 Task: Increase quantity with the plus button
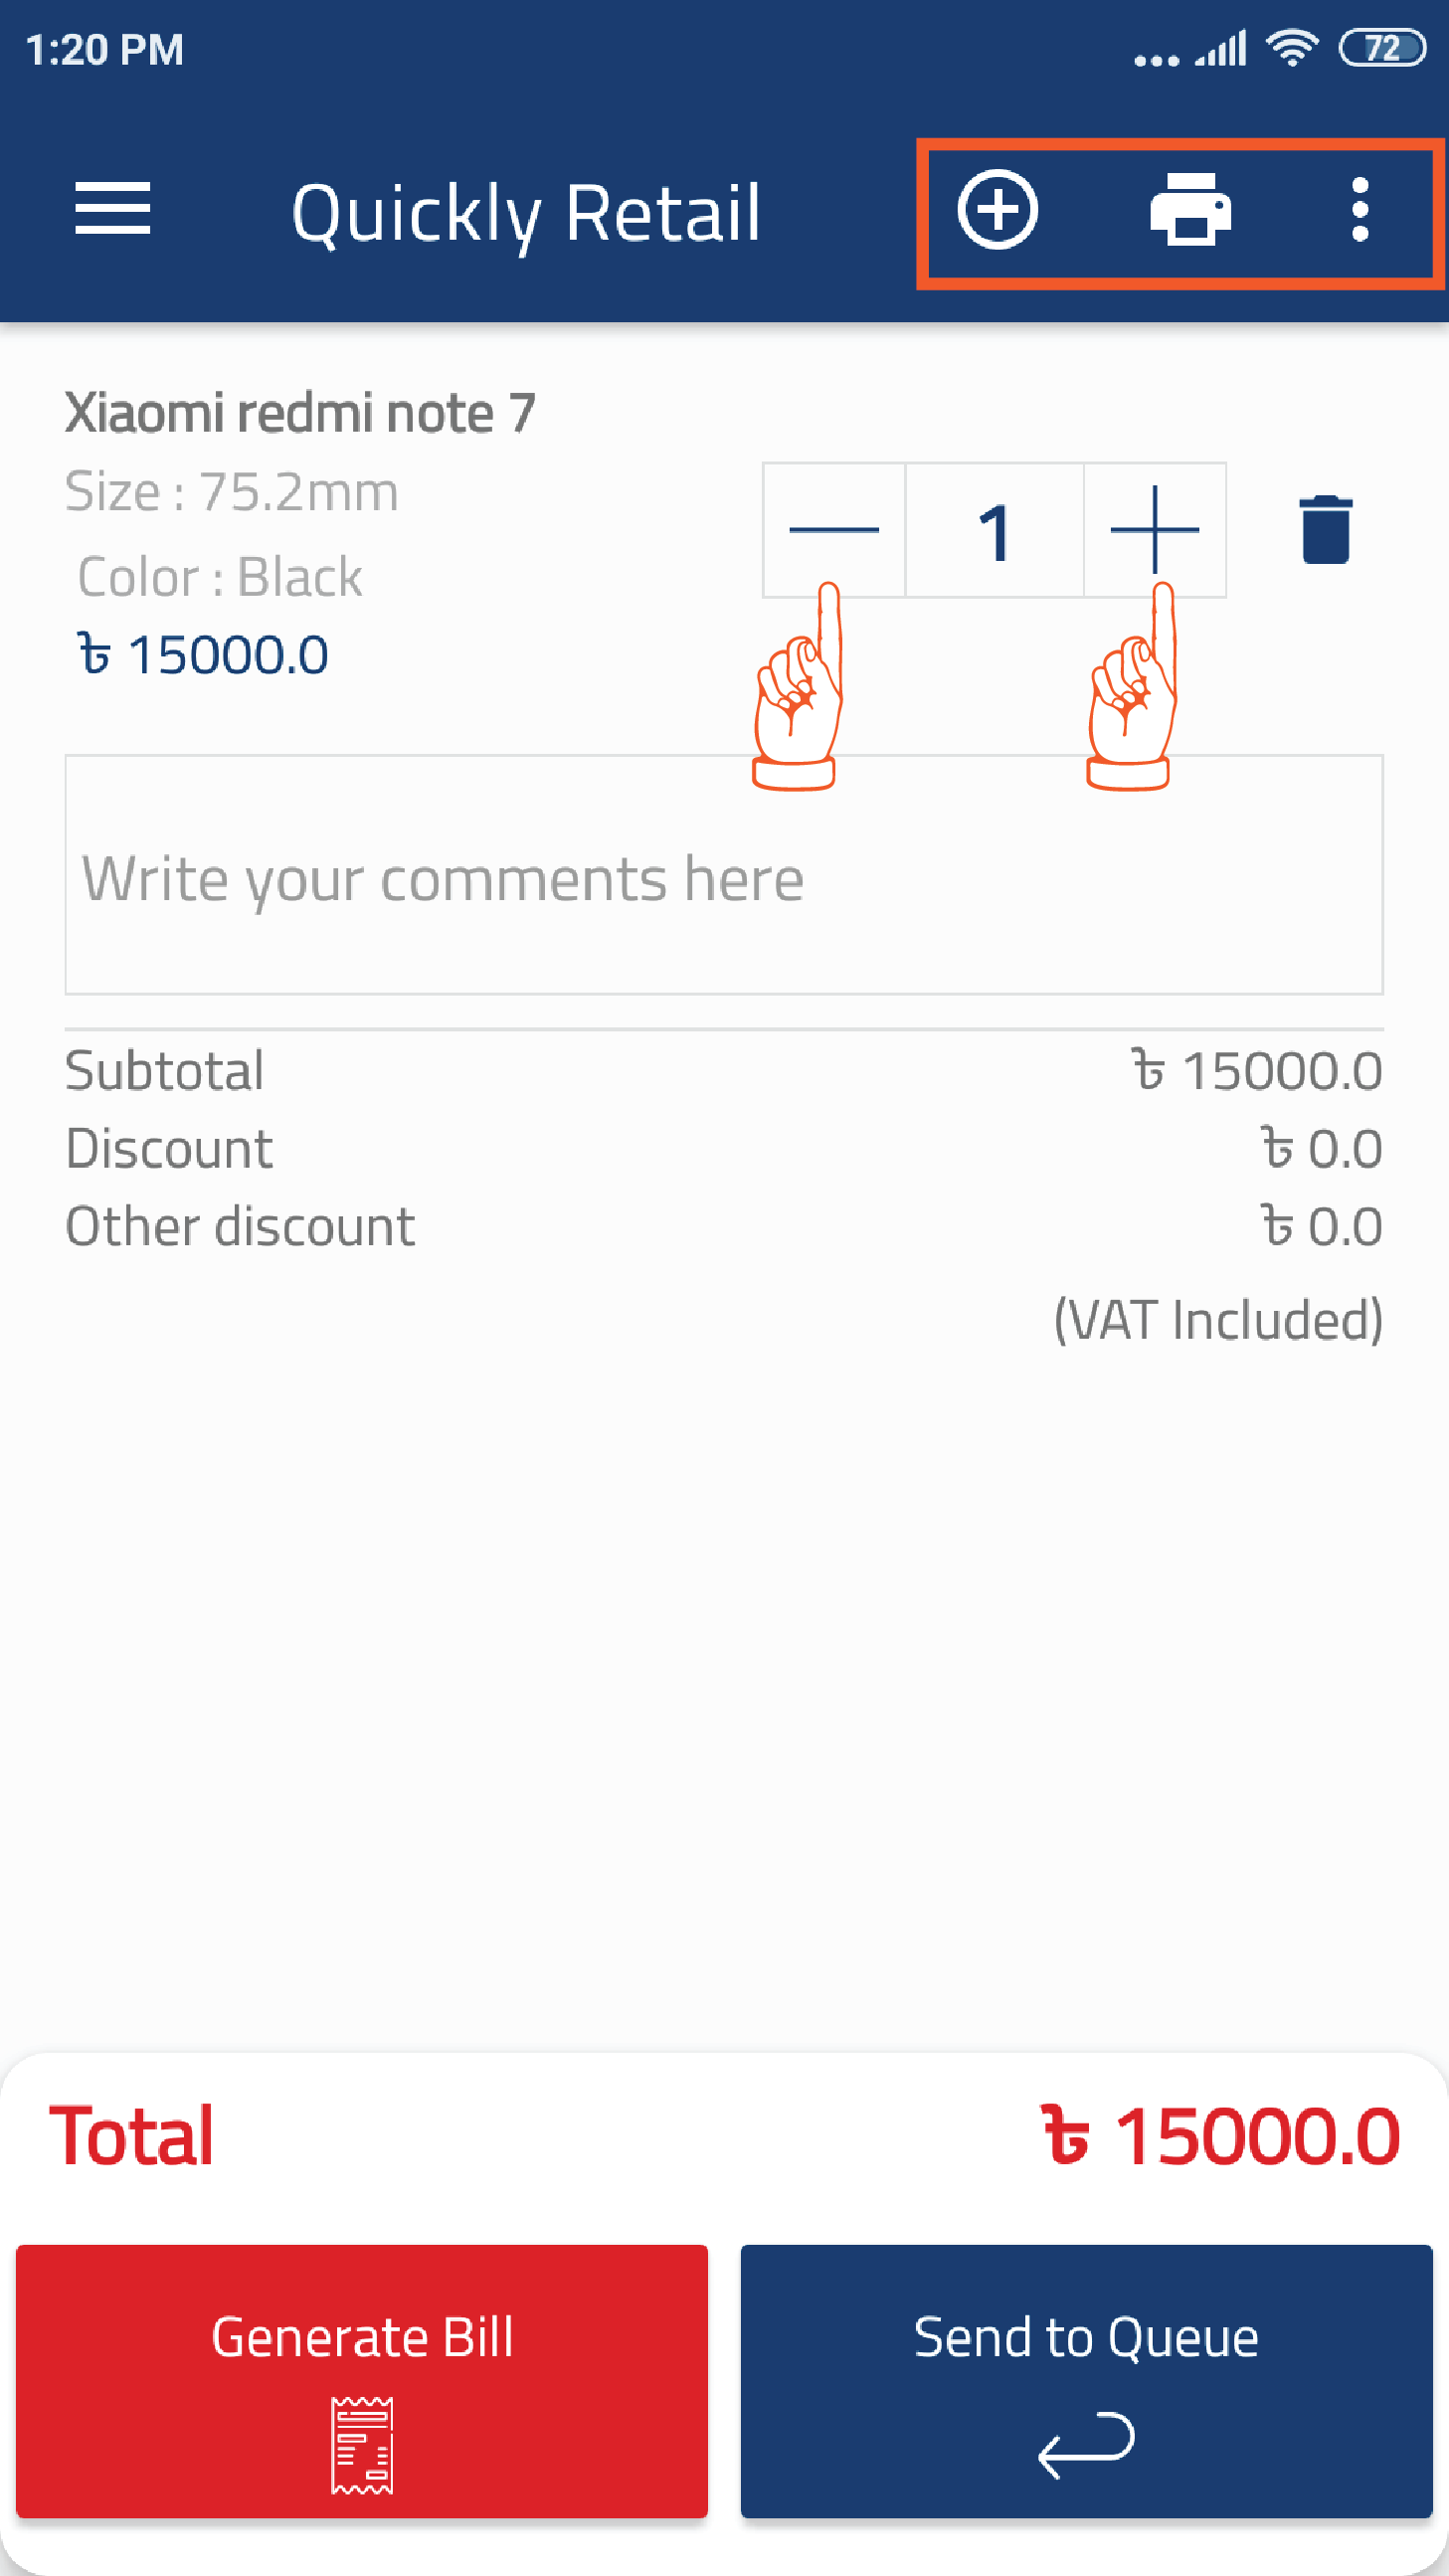point(1155,530)
